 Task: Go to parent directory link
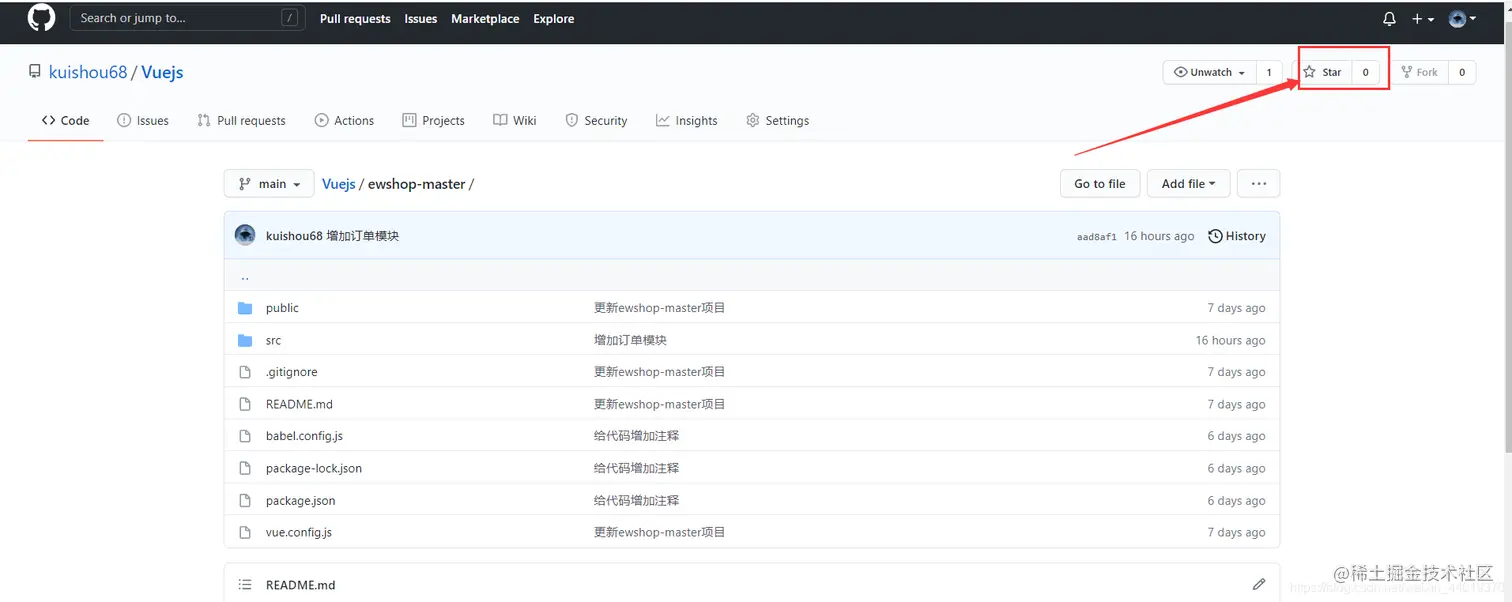coord(245,276)
